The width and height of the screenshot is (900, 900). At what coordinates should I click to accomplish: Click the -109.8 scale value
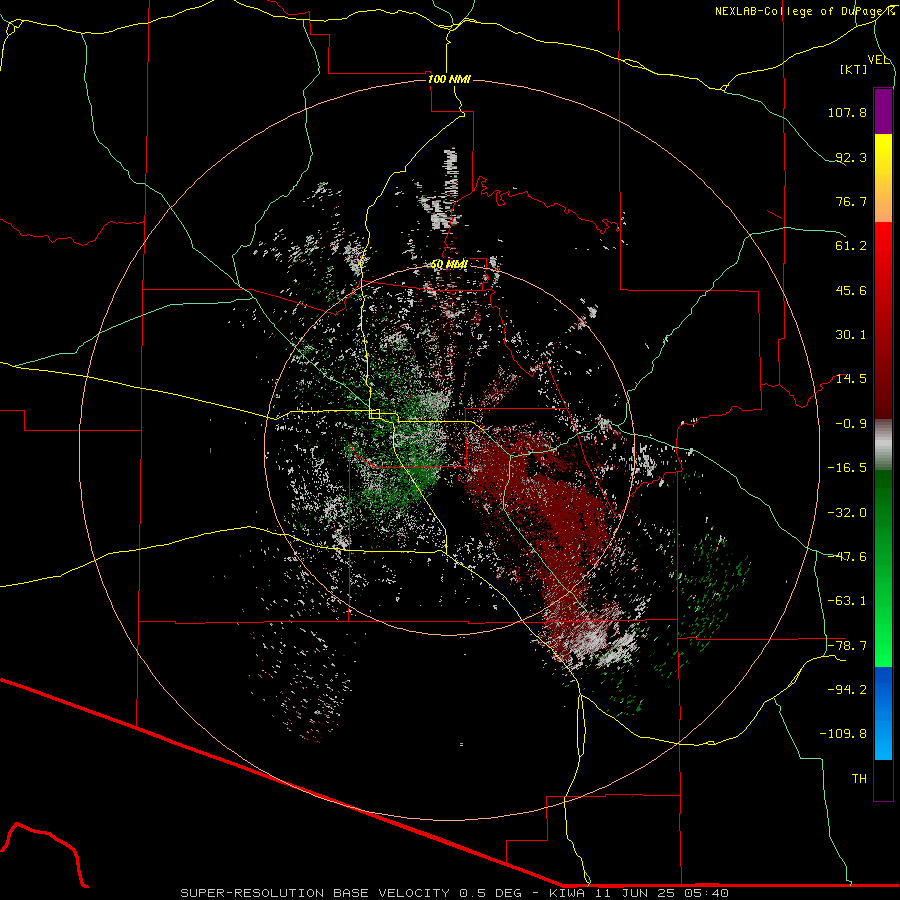(x=843, y=734)
